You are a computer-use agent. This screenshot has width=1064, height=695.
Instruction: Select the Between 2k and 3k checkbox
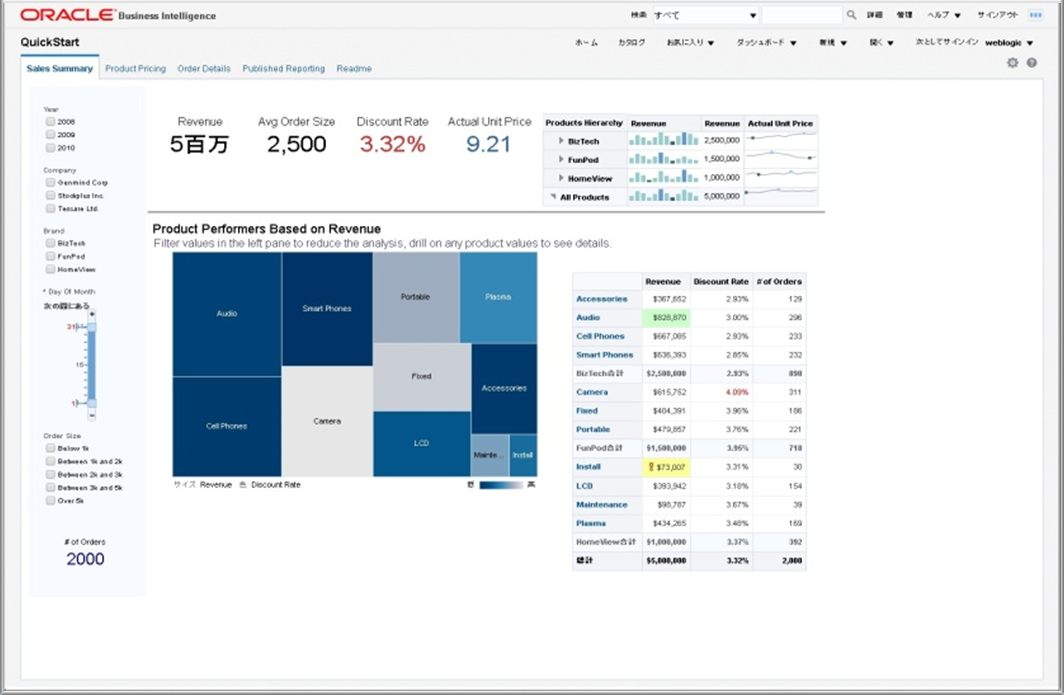[50, 474]
